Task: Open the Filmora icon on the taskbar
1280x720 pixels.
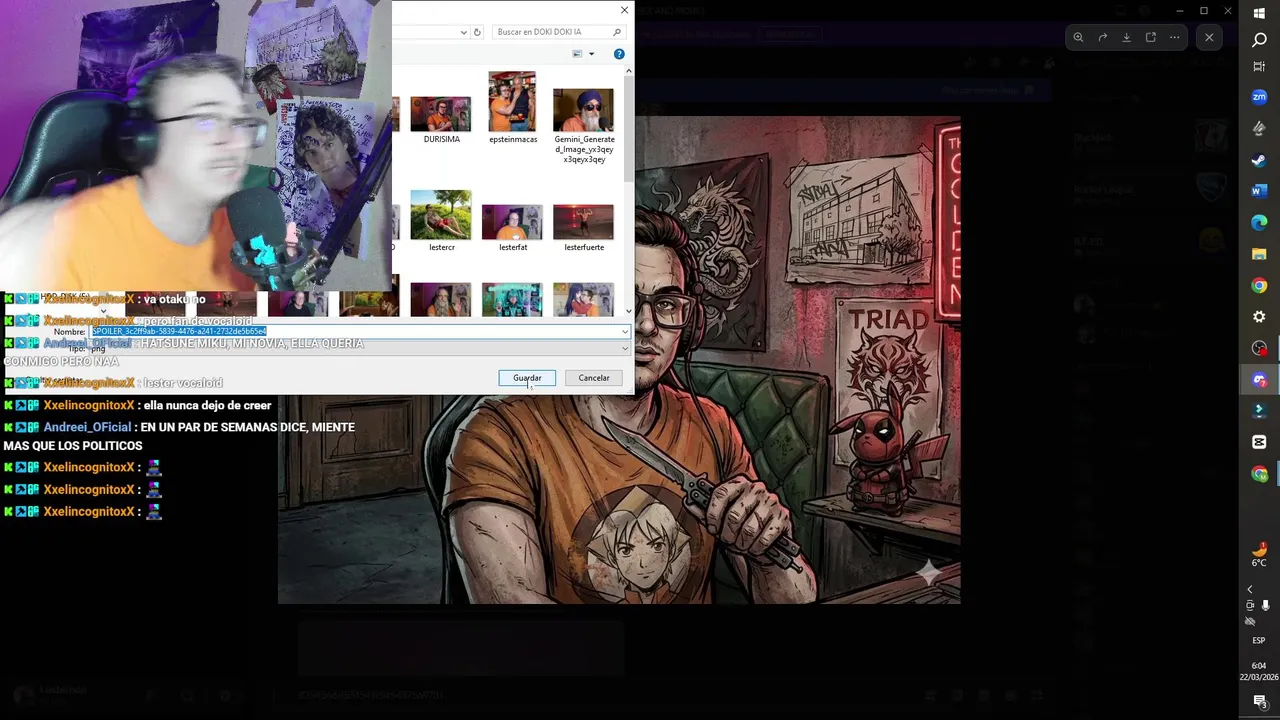Action: pyautogui.click(x=1259, y=411)
